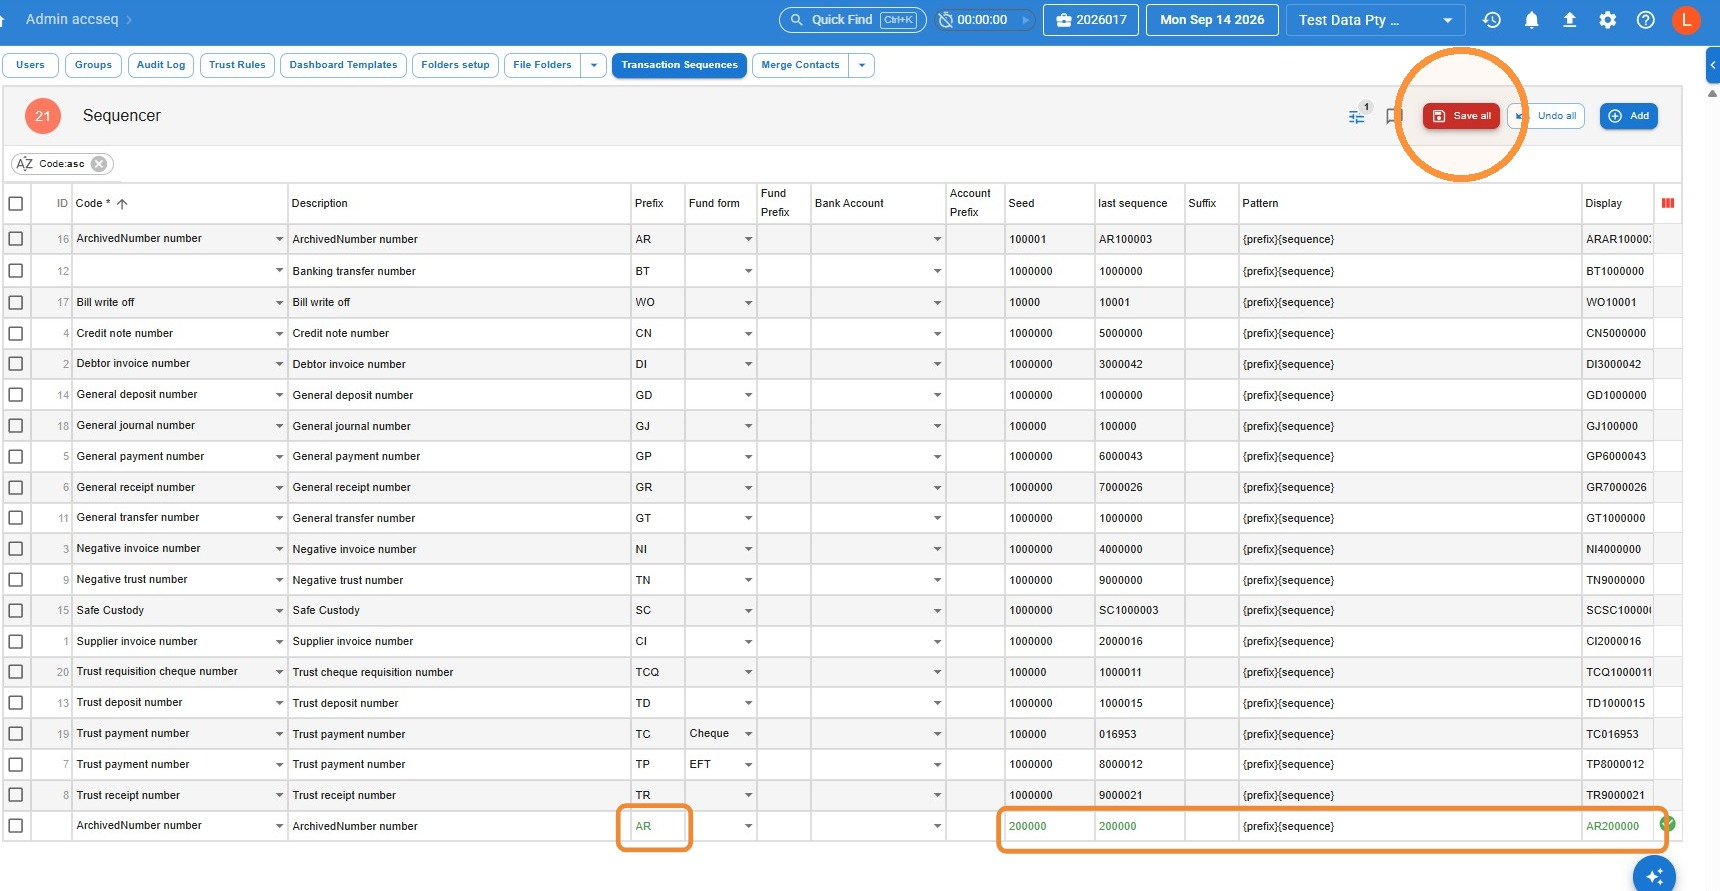Open the Quick Find search box
The height and width of the screenshot is (891, 1720).
click(853, 20)
